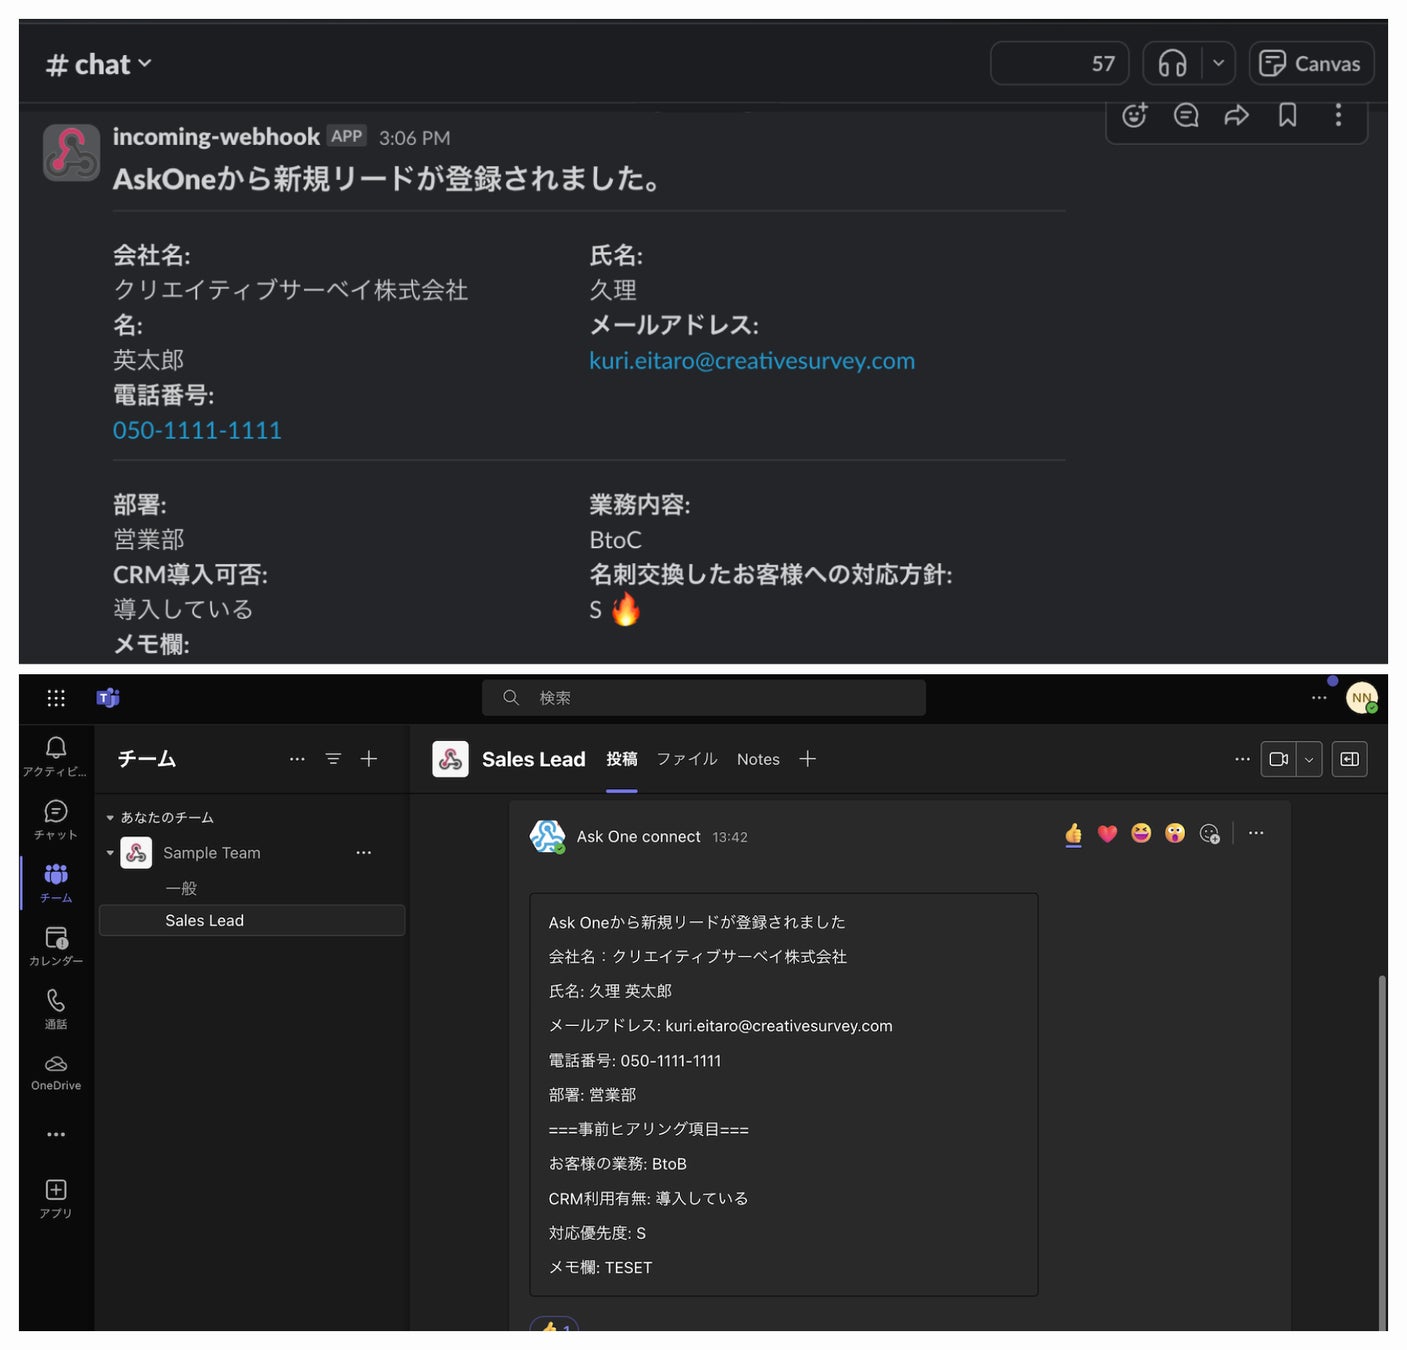Open channel more options beside the meeting button
Viewport: 1407px width, 1350px height.
click(1242, 759)
